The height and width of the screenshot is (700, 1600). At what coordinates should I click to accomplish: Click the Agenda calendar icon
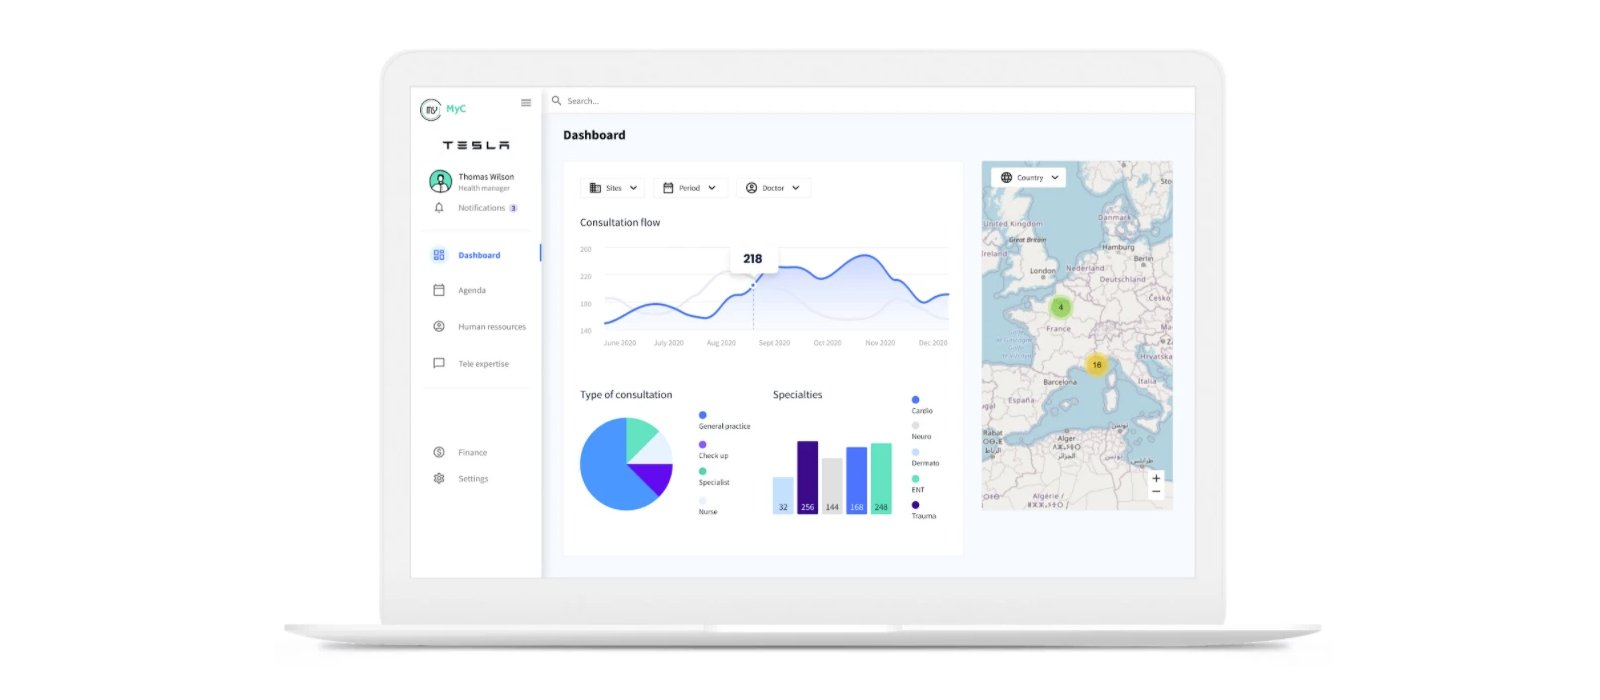coord(439,290)
